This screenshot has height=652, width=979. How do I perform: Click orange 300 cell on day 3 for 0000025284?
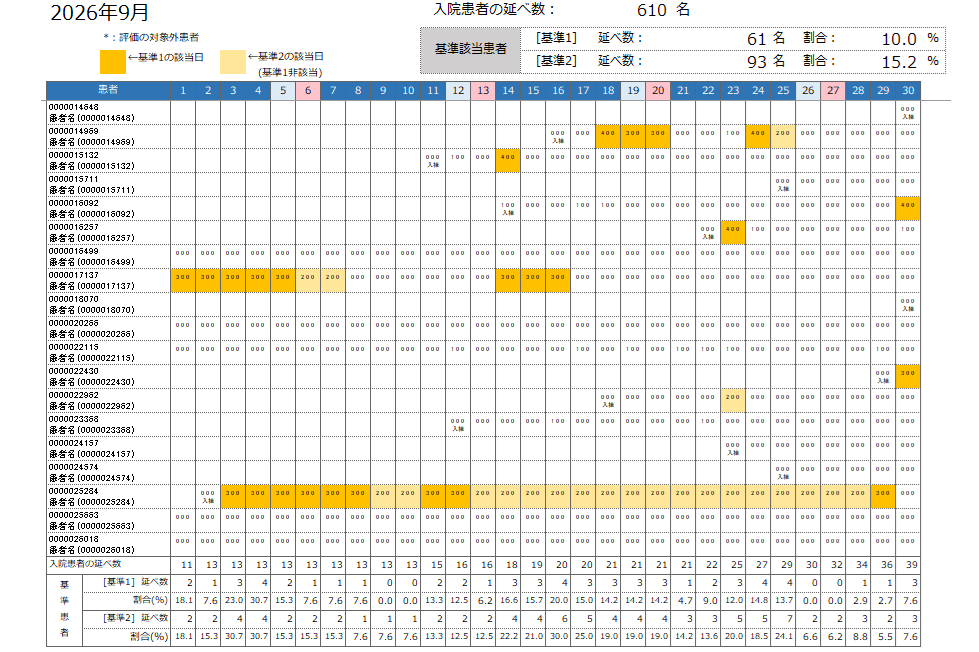click(x=233, y=496)
